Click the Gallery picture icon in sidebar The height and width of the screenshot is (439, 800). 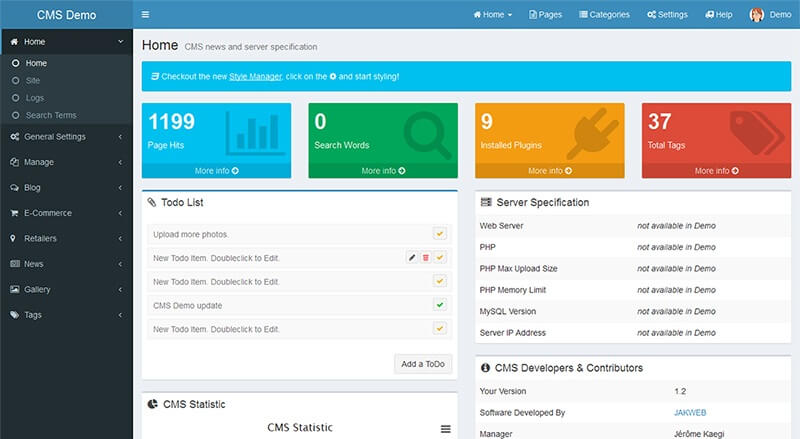click(15, 289)
